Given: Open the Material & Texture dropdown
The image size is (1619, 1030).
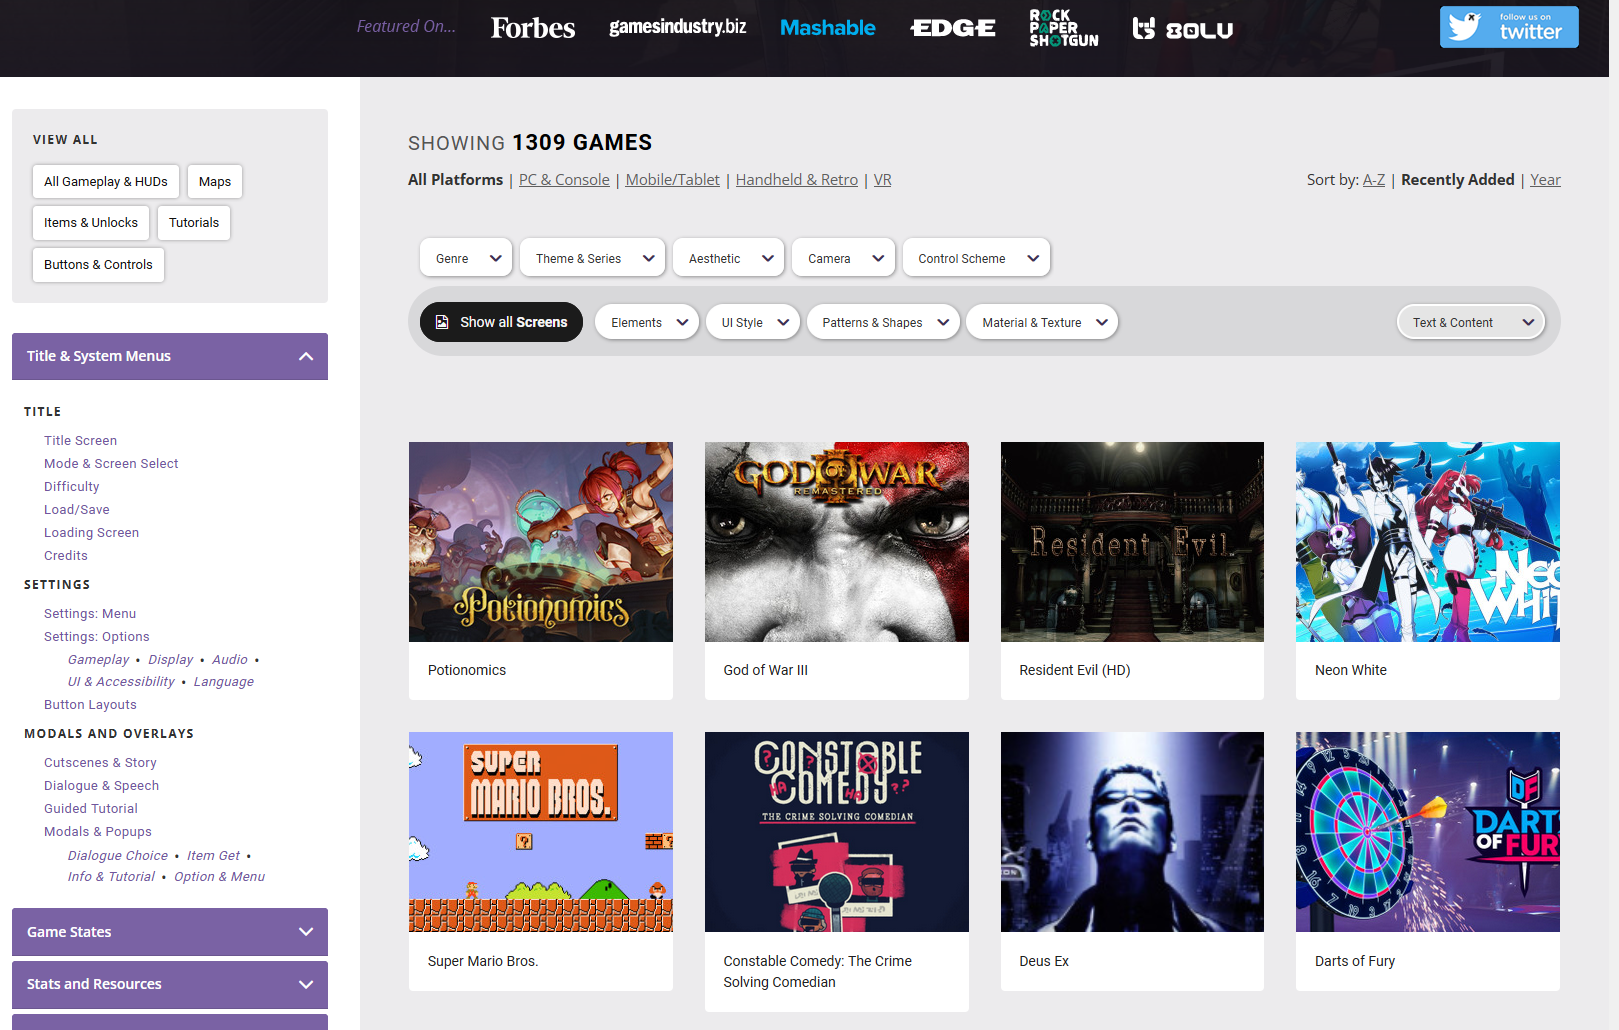Looking at the screenshot, I should (1042, 322).
